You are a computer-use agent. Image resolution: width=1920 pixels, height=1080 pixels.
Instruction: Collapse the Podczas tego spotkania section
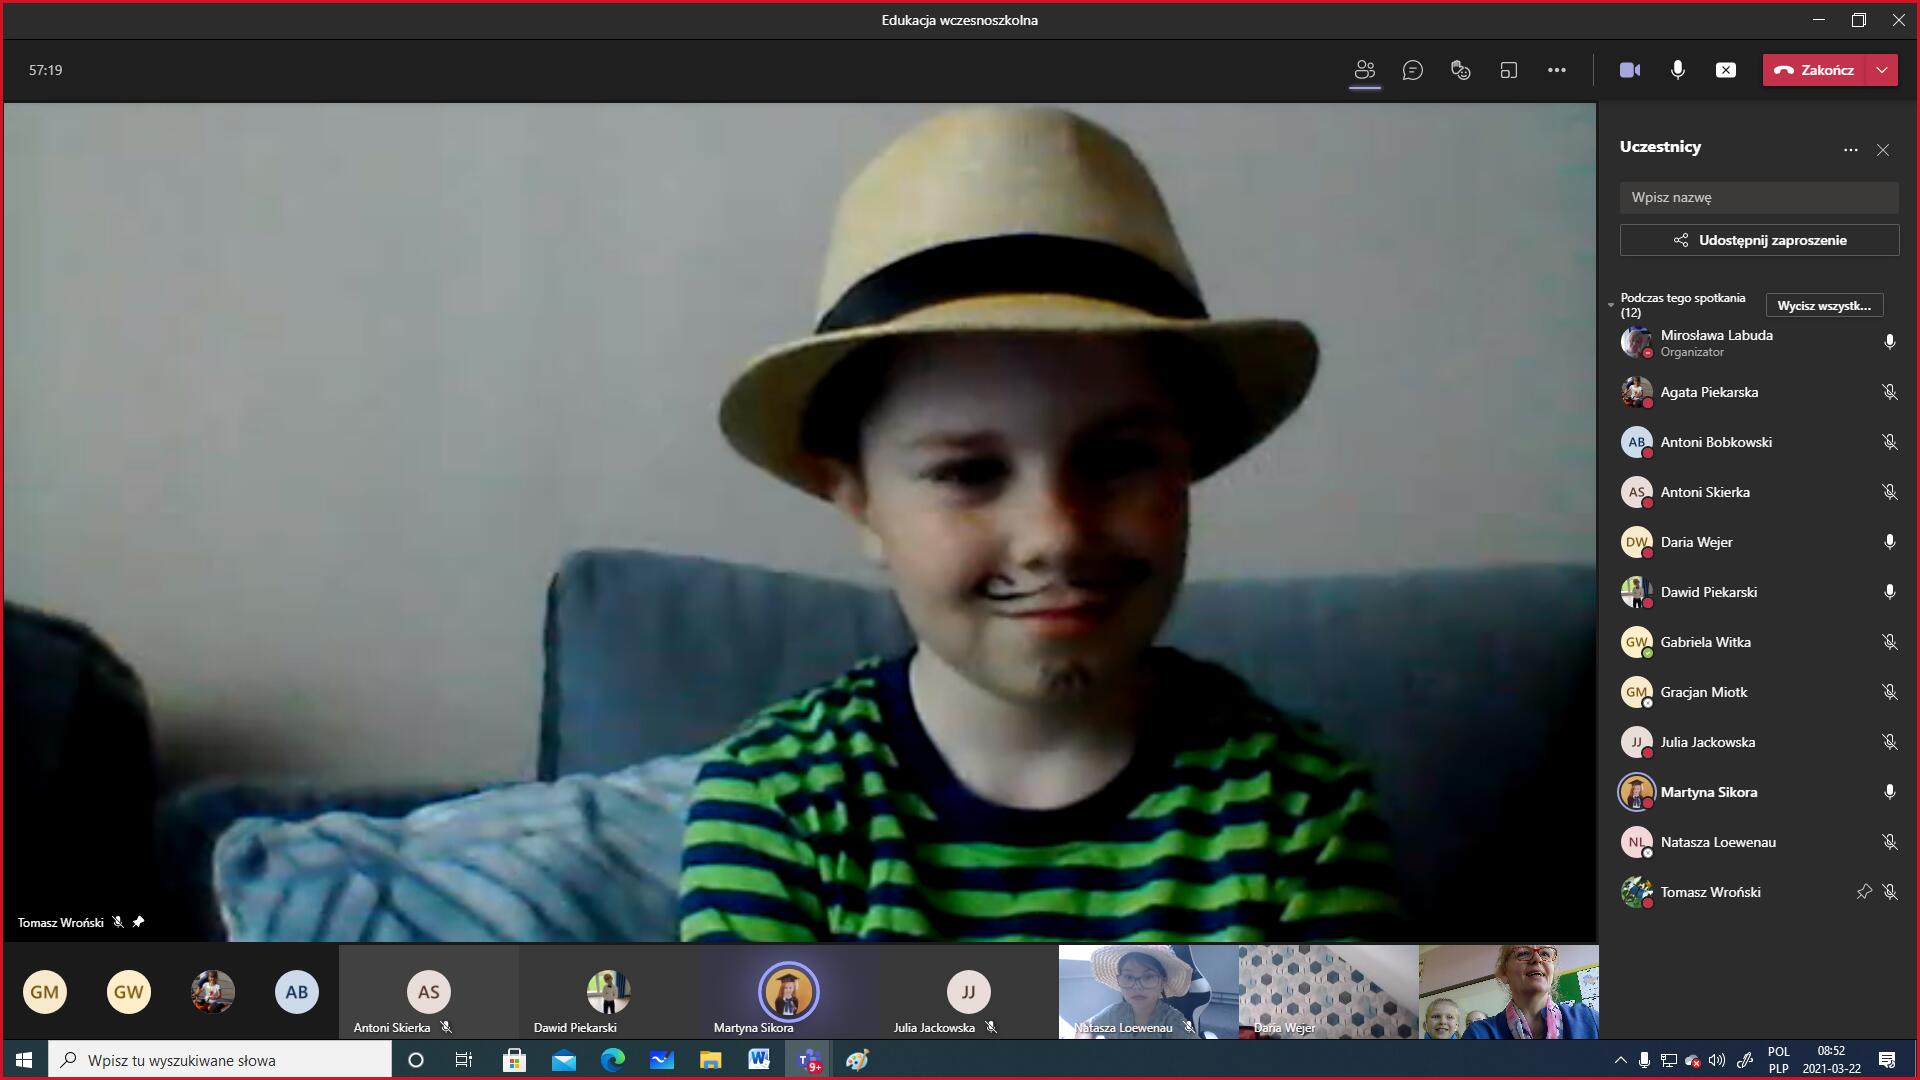(1611, 304)
